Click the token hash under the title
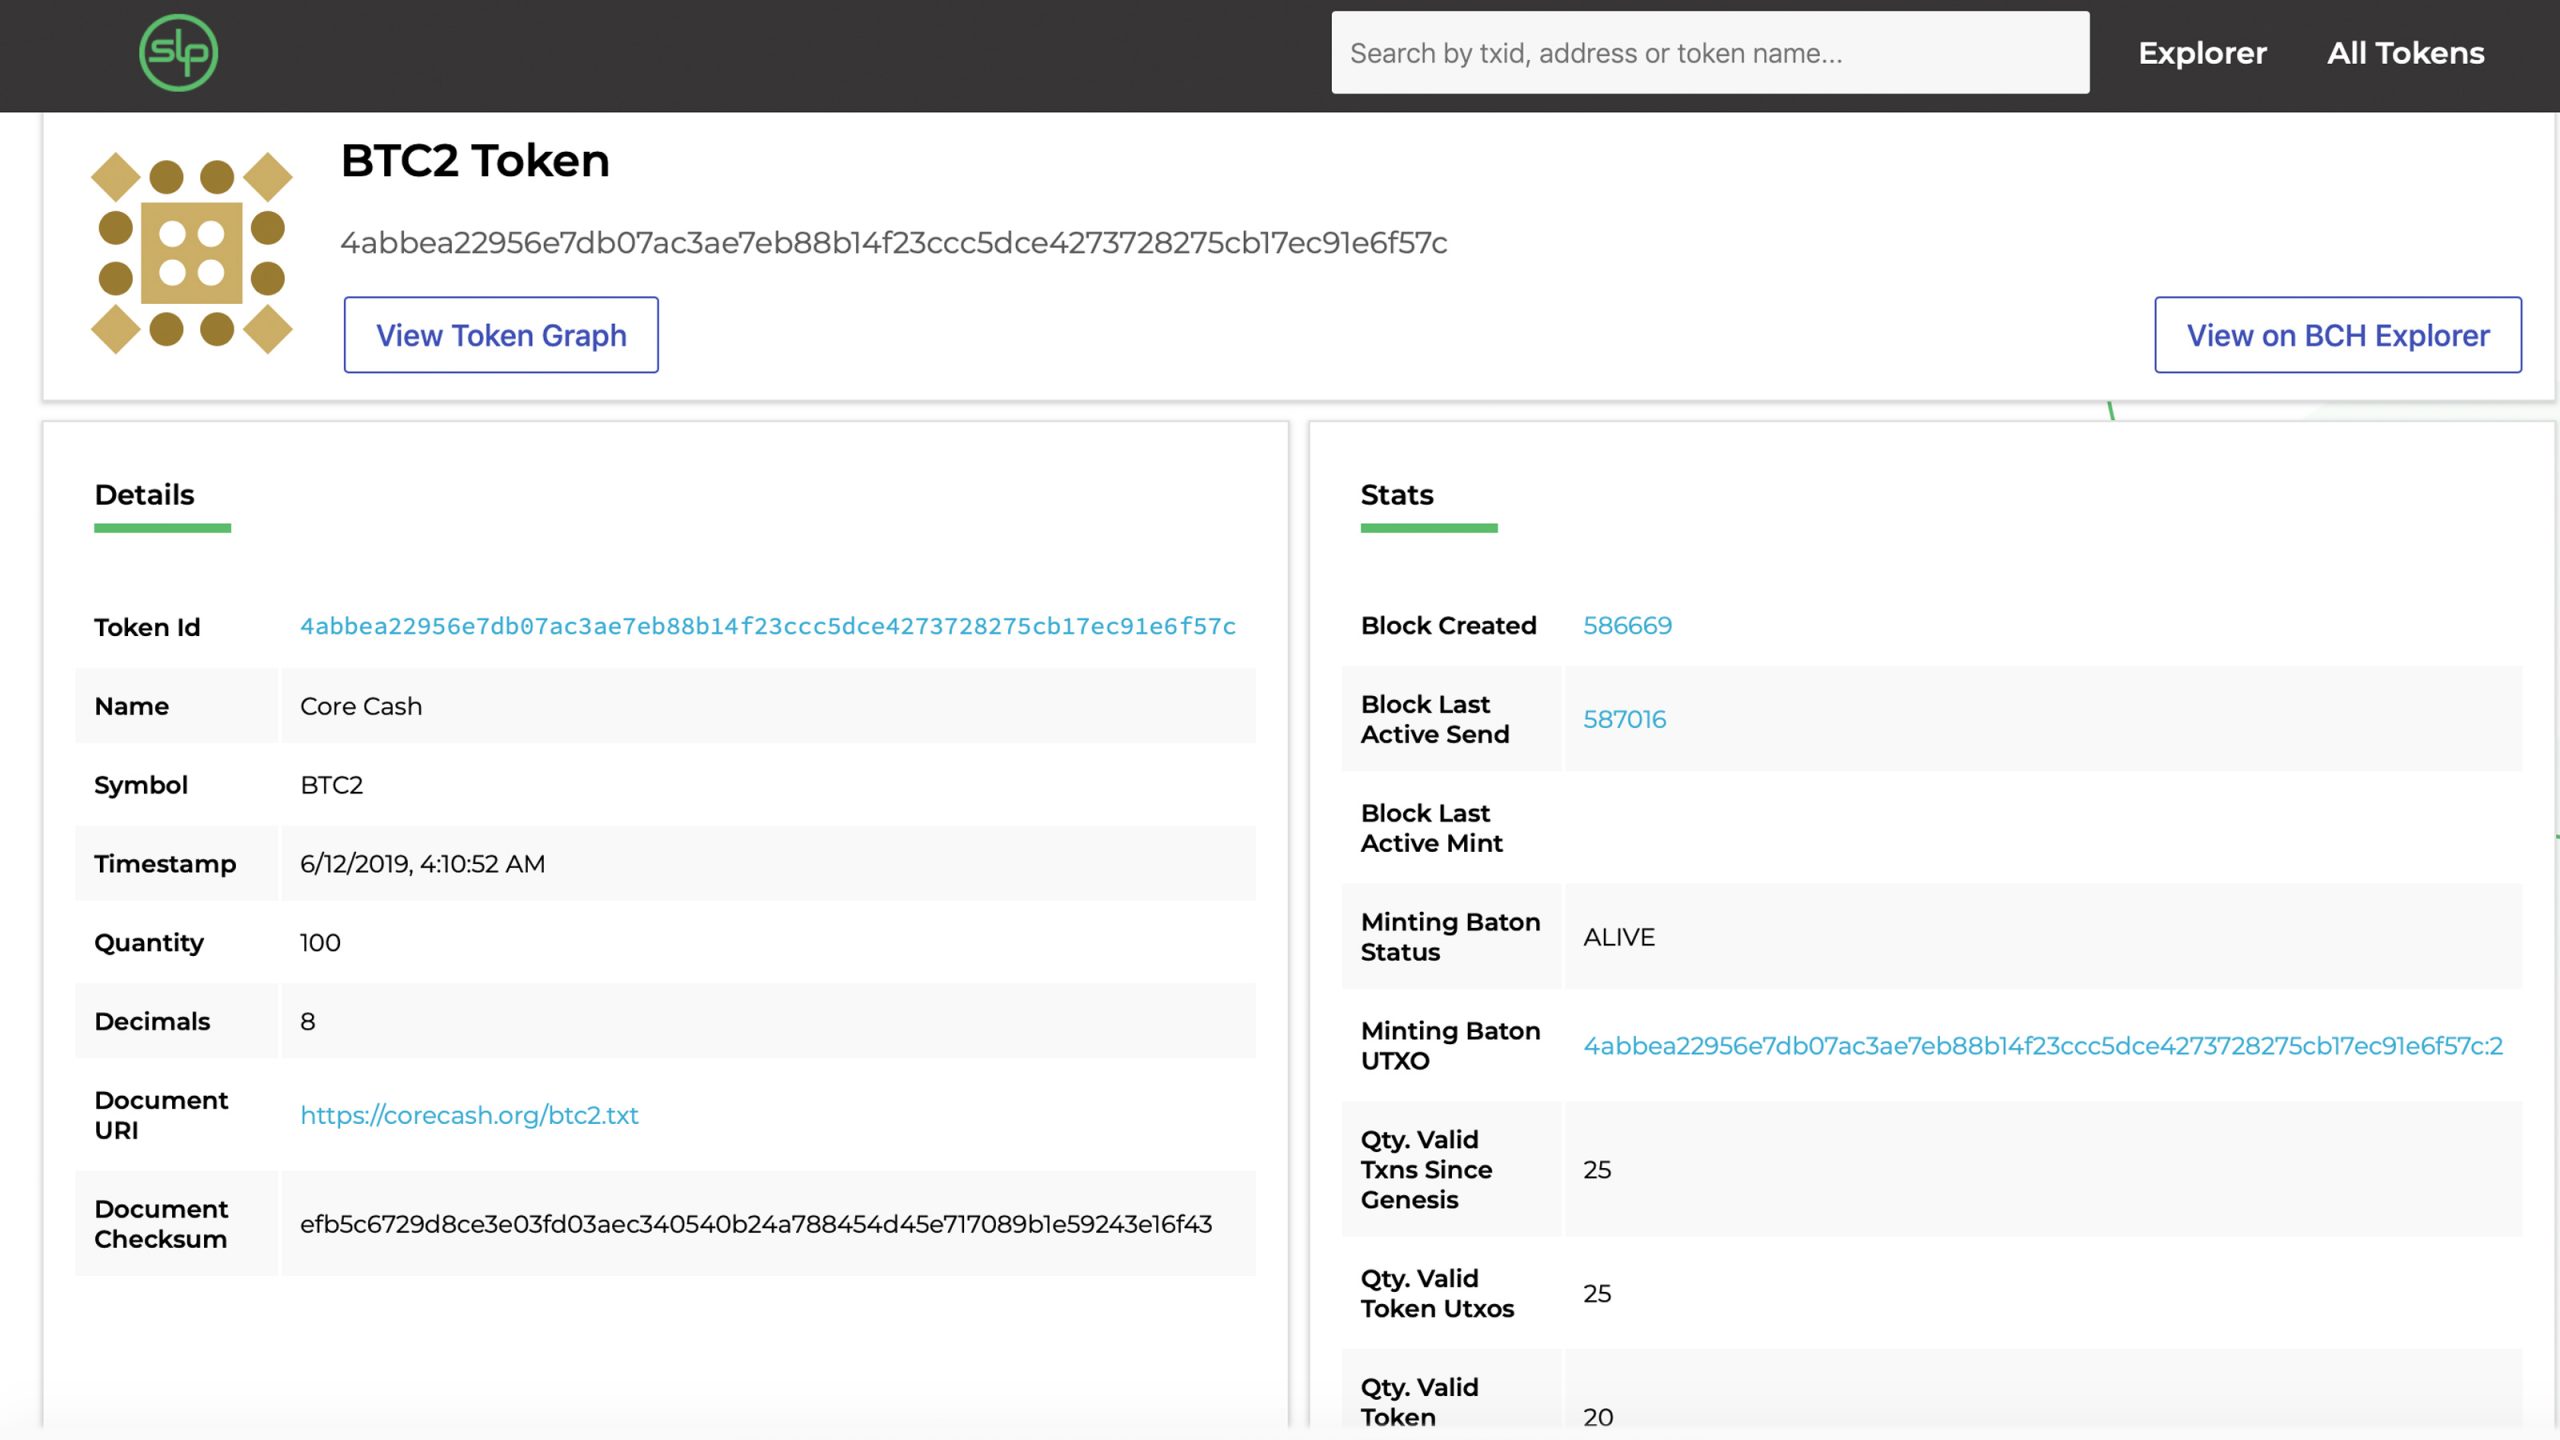 (x=893, y=243)
